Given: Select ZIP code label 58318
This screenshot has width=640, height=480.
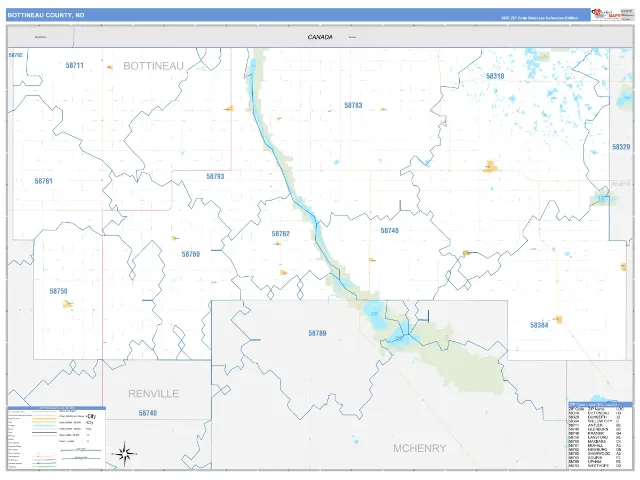Looking at the screenshot, I should (495, 76).
